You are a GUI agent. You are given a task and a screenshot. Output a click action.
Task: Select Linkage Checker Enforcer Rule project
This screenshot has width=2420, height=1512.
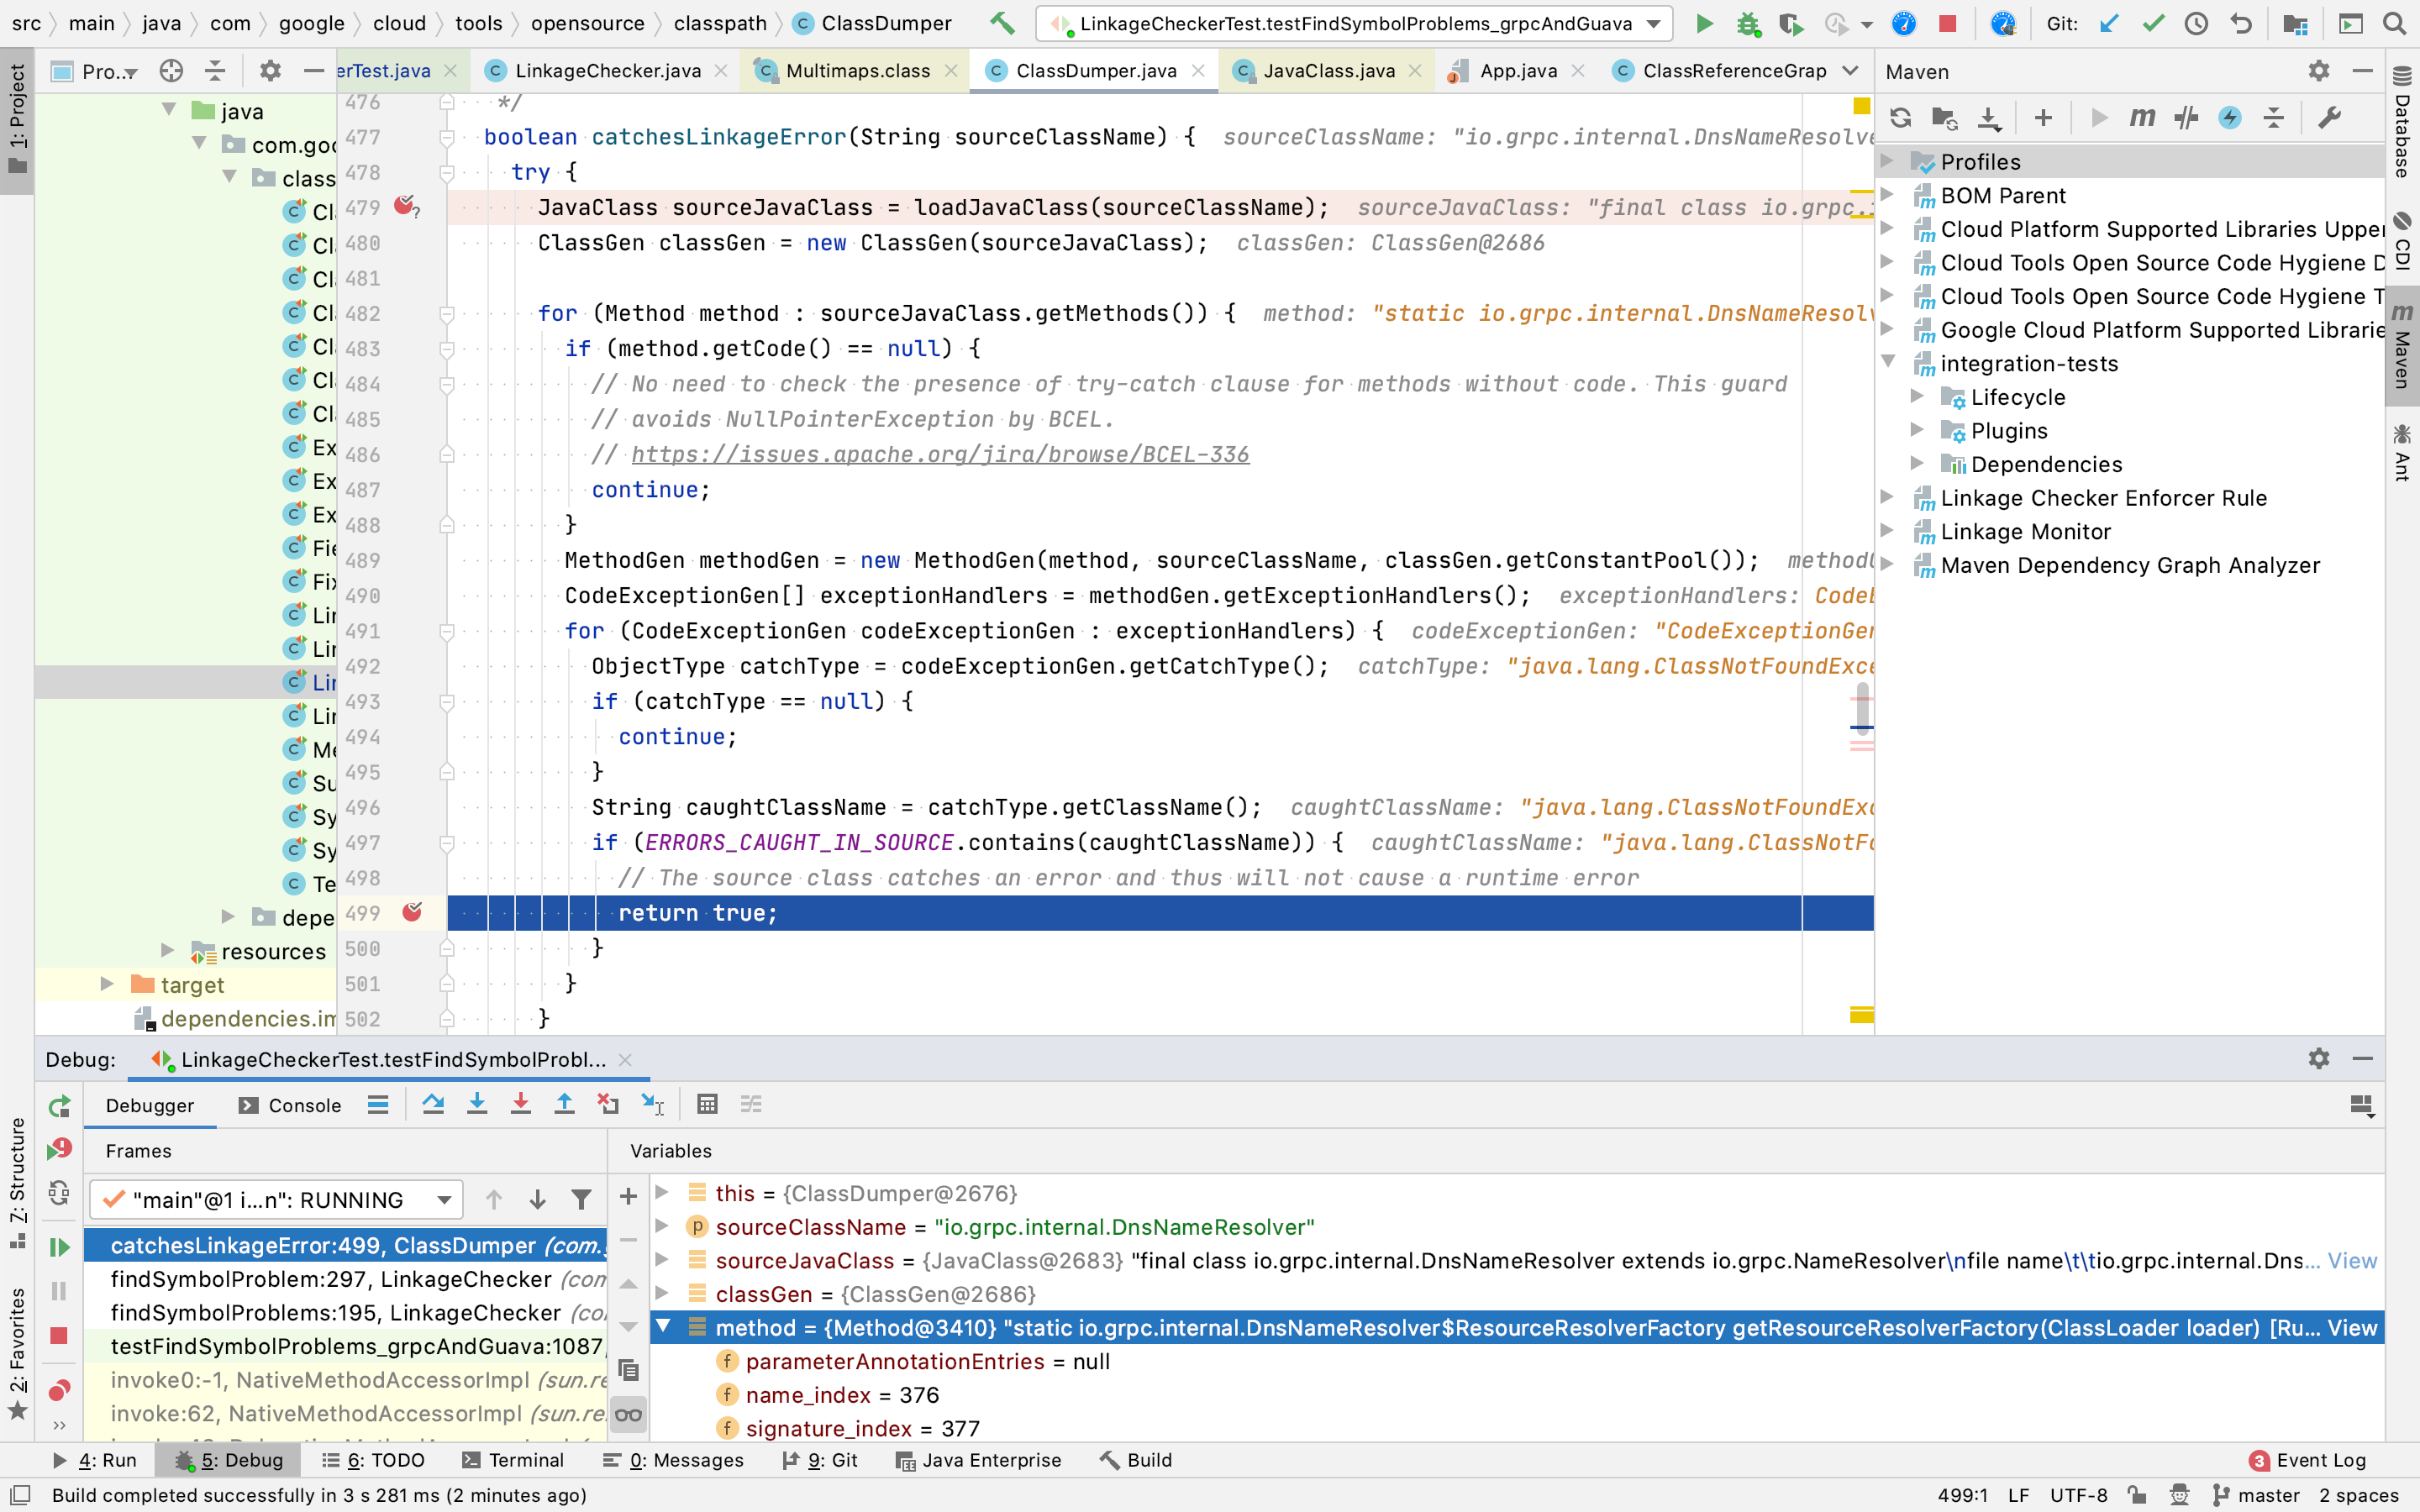2103,497
